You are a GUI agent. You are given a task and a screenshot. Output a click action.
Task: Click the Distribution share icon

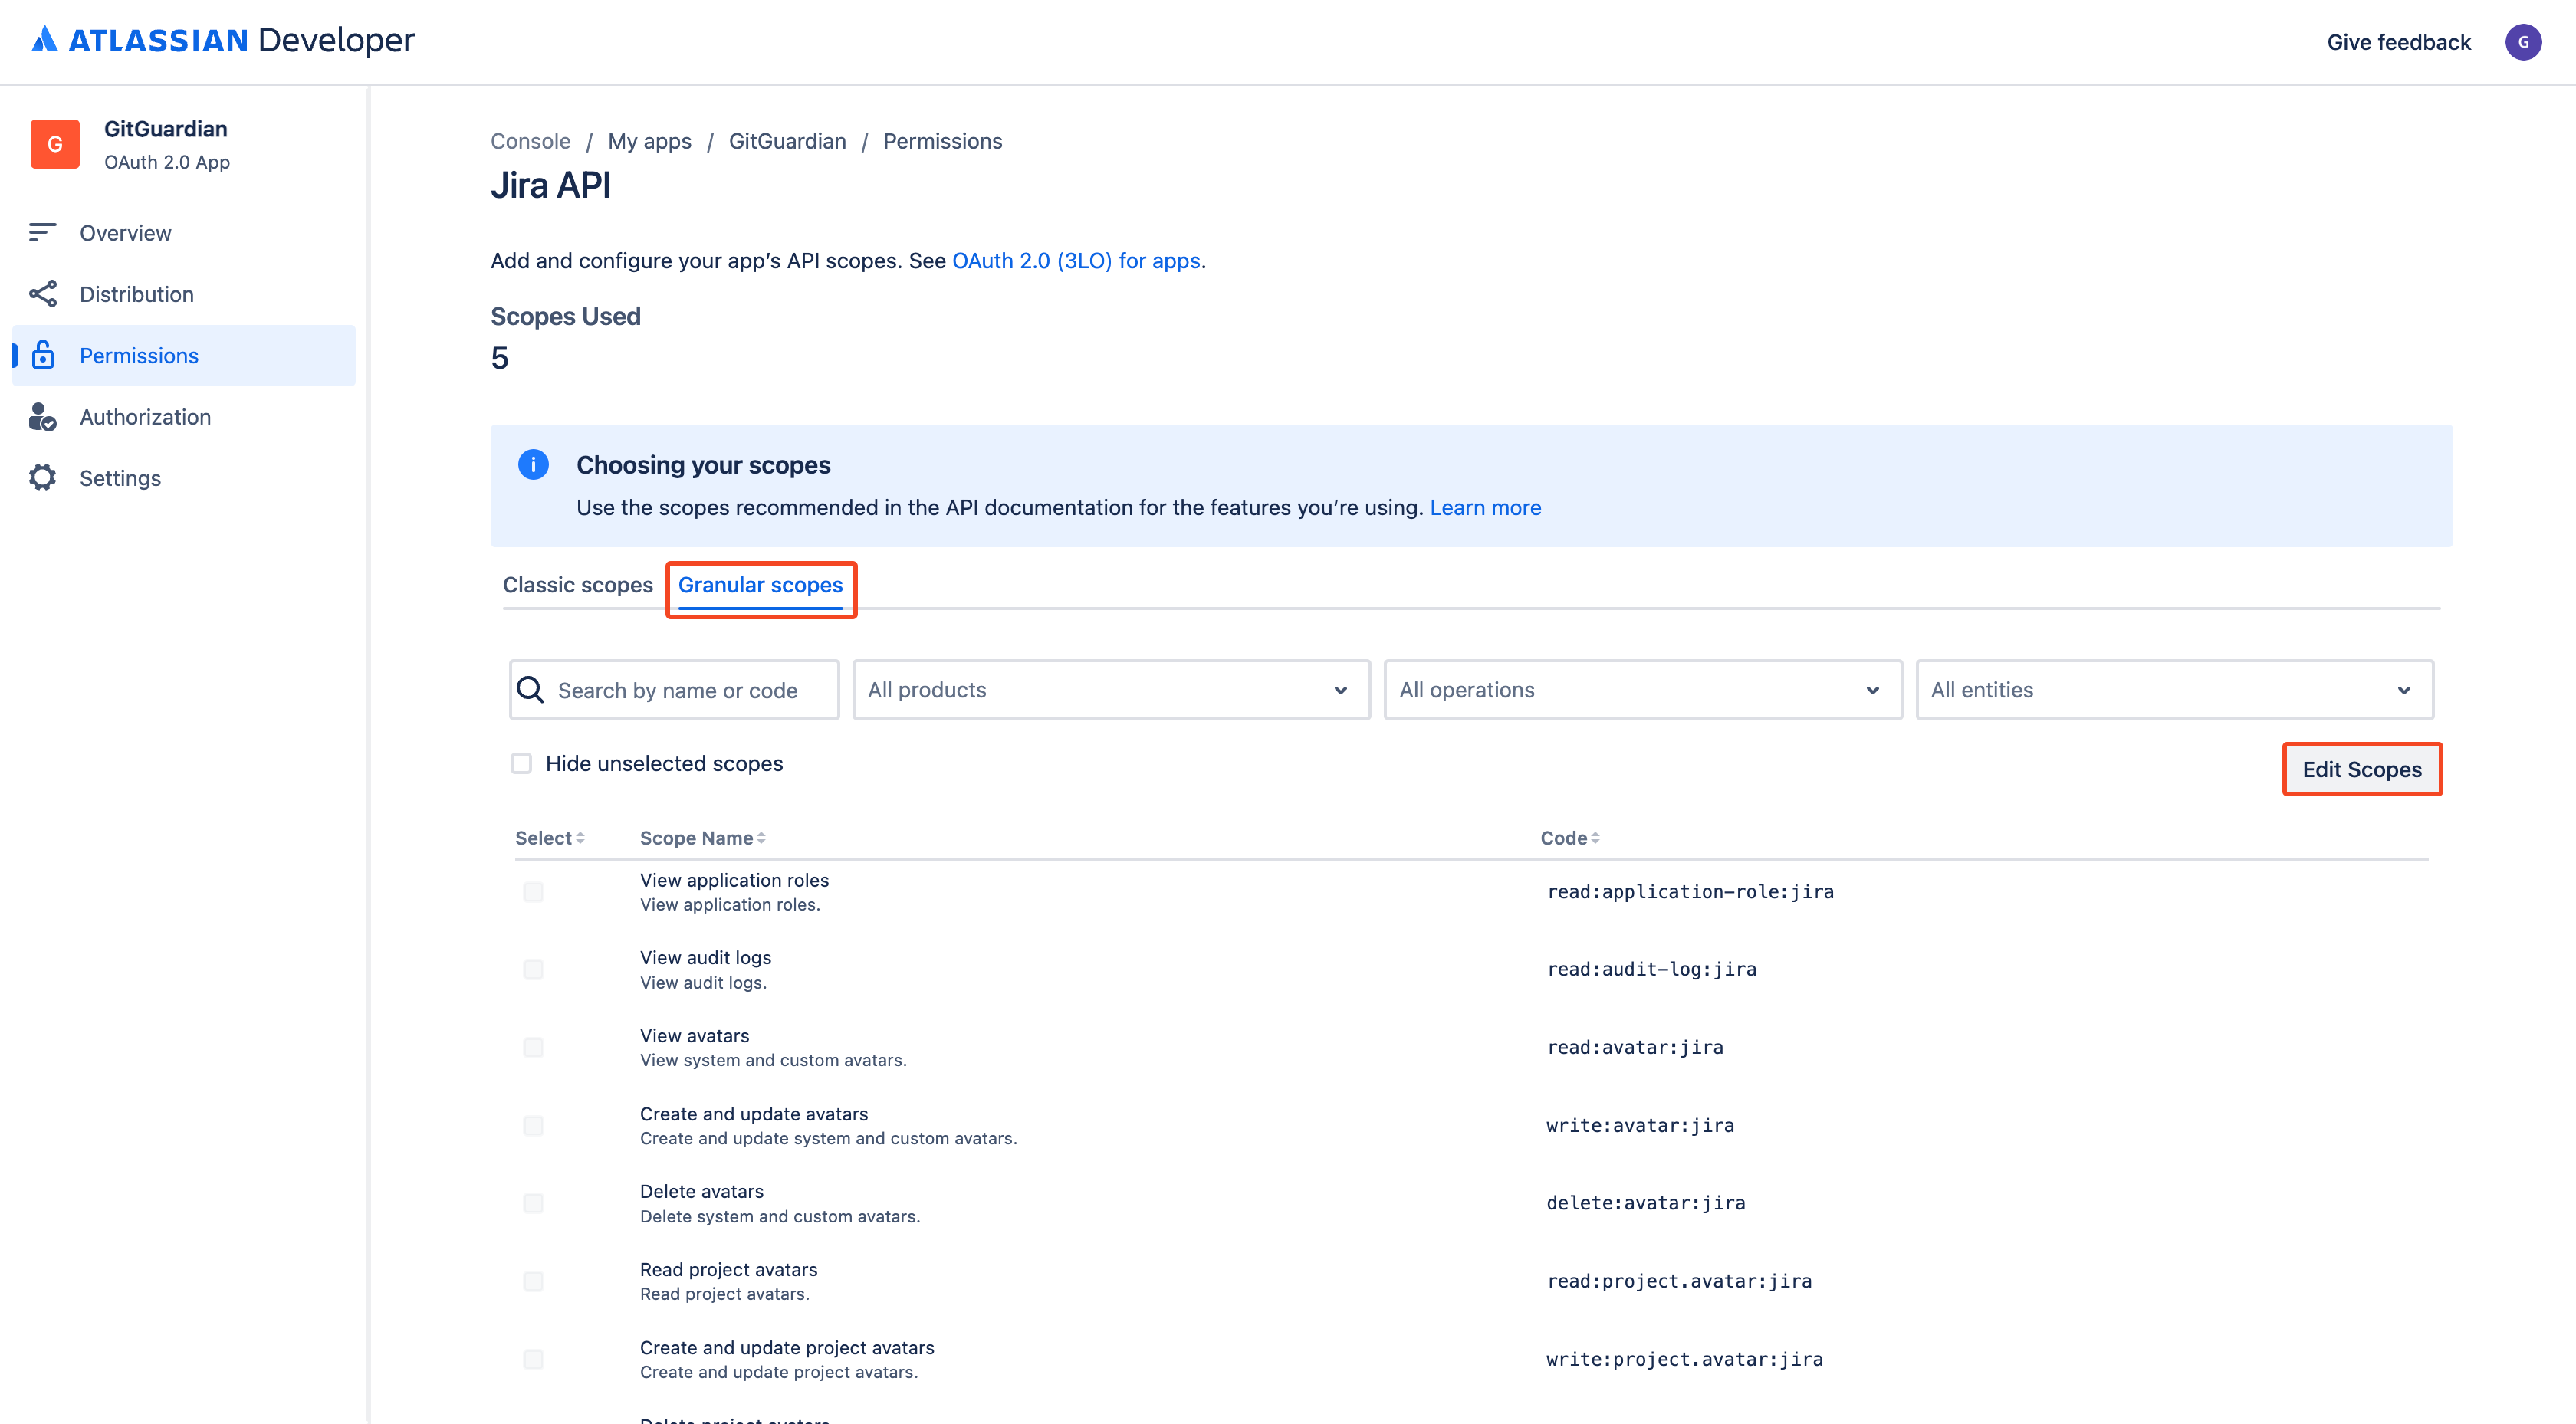point(42,294)
